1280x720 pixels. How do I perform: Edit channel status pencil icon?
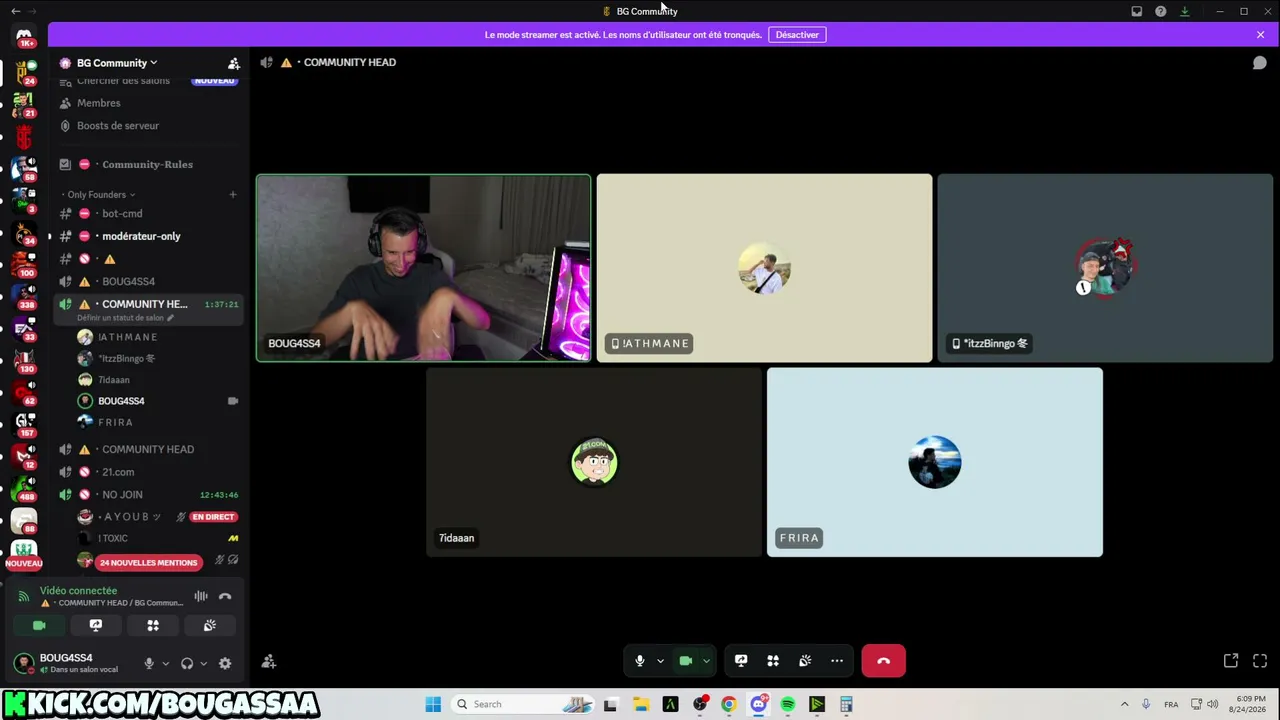(x=170, y=318)
